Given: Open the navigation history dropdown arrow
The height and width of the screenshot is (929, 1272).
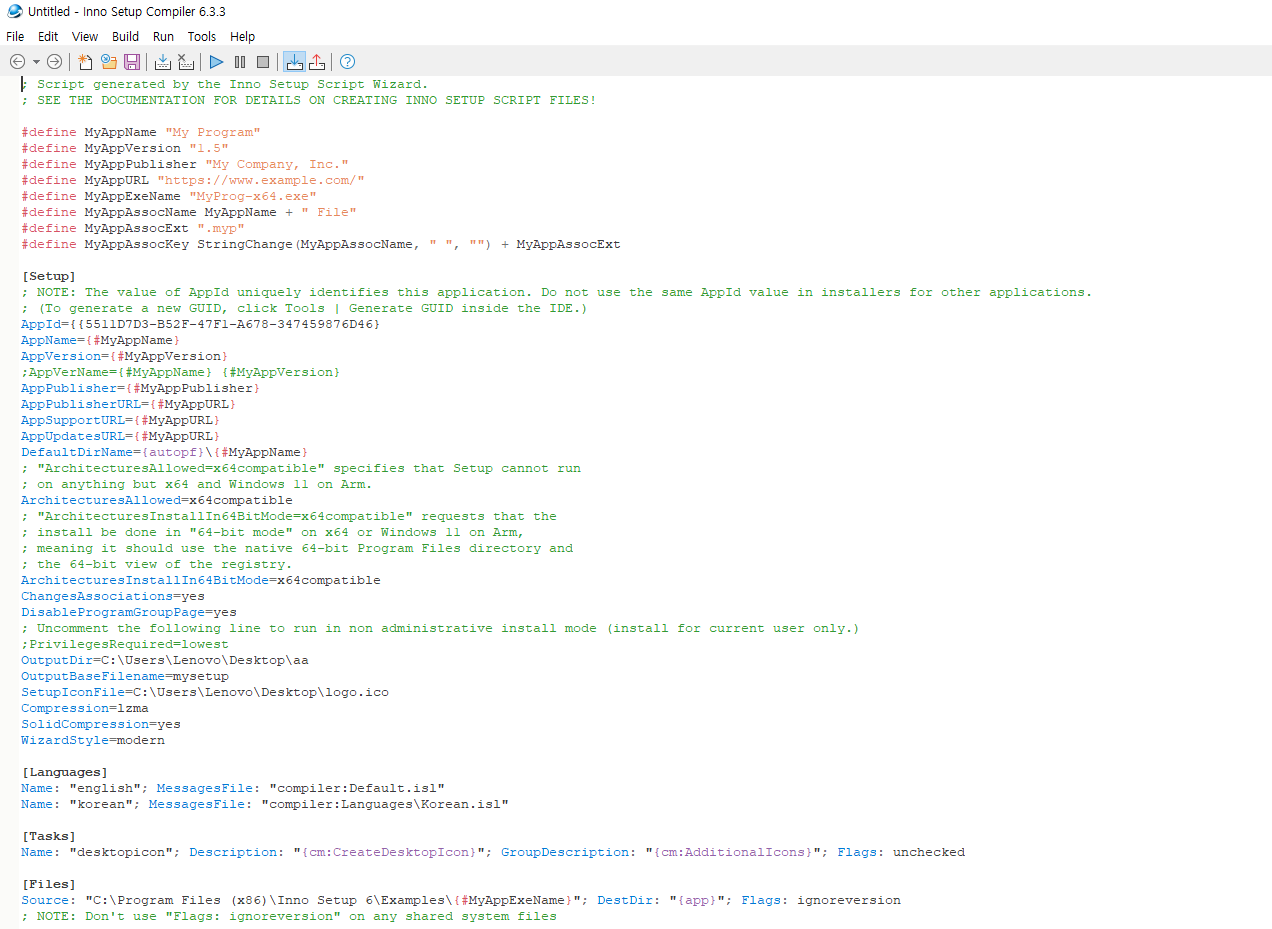Looking at the screenshot, I should tap(36, 62).
